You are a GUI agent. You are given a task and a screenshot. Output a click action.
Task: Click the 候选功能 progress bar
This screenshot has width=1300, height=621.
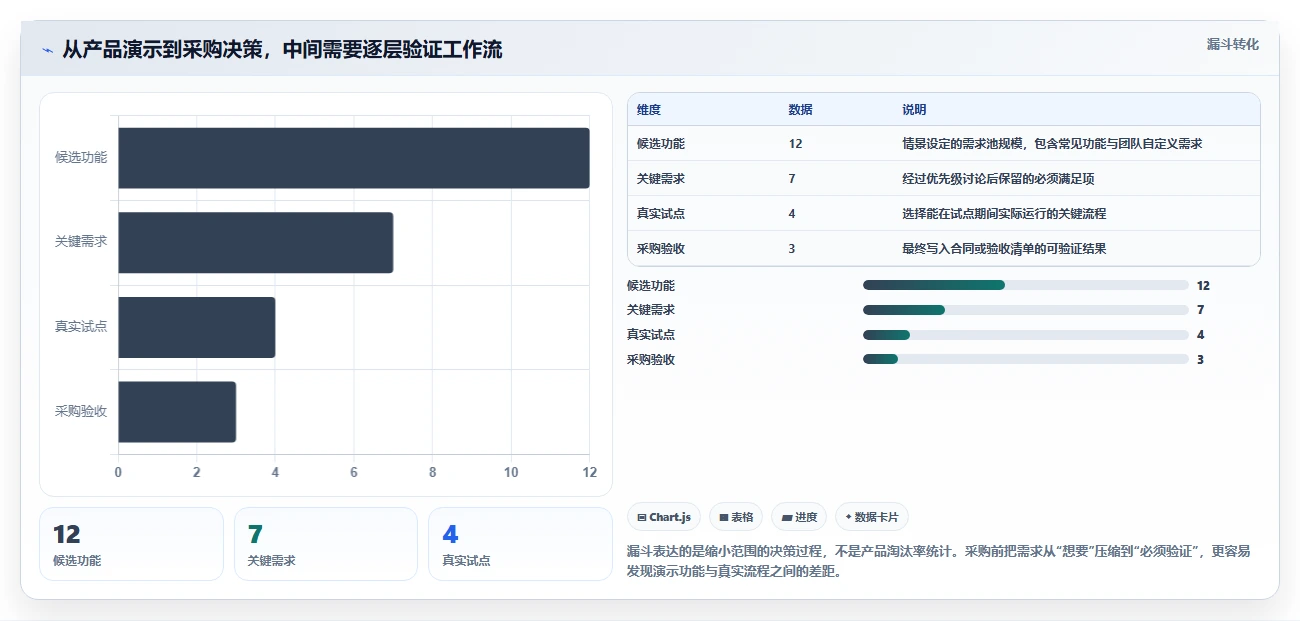[x=1026, y=285]
